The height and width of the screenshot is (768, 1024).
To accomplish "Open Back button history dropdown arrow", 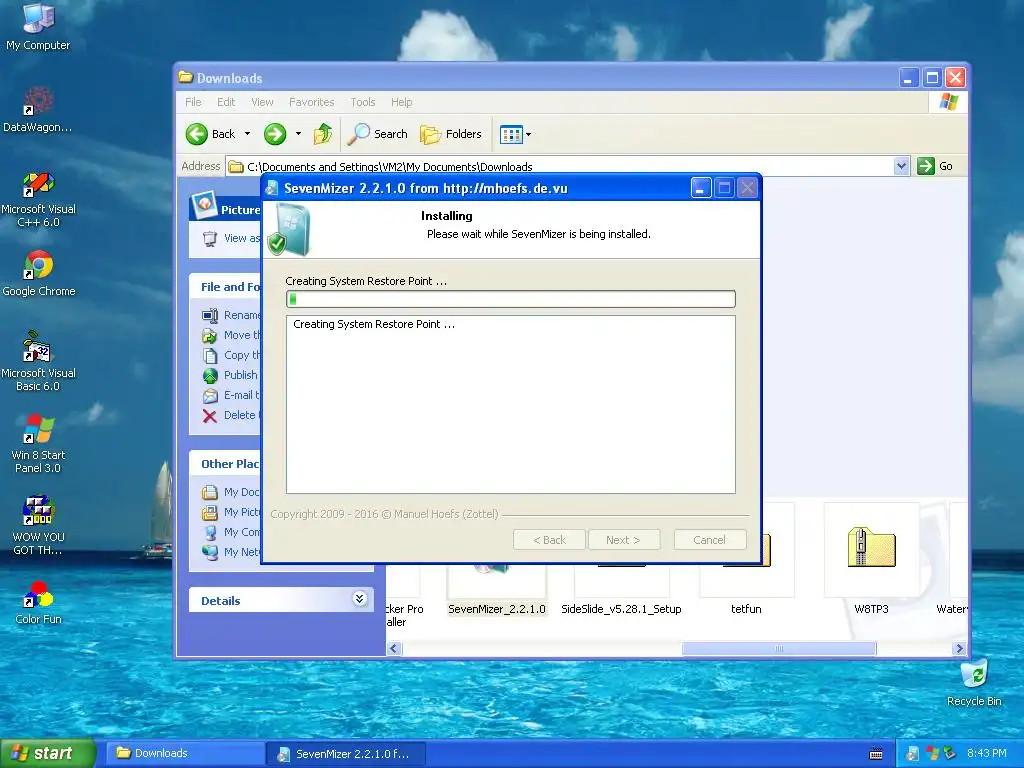I will [x=248, y=134].
